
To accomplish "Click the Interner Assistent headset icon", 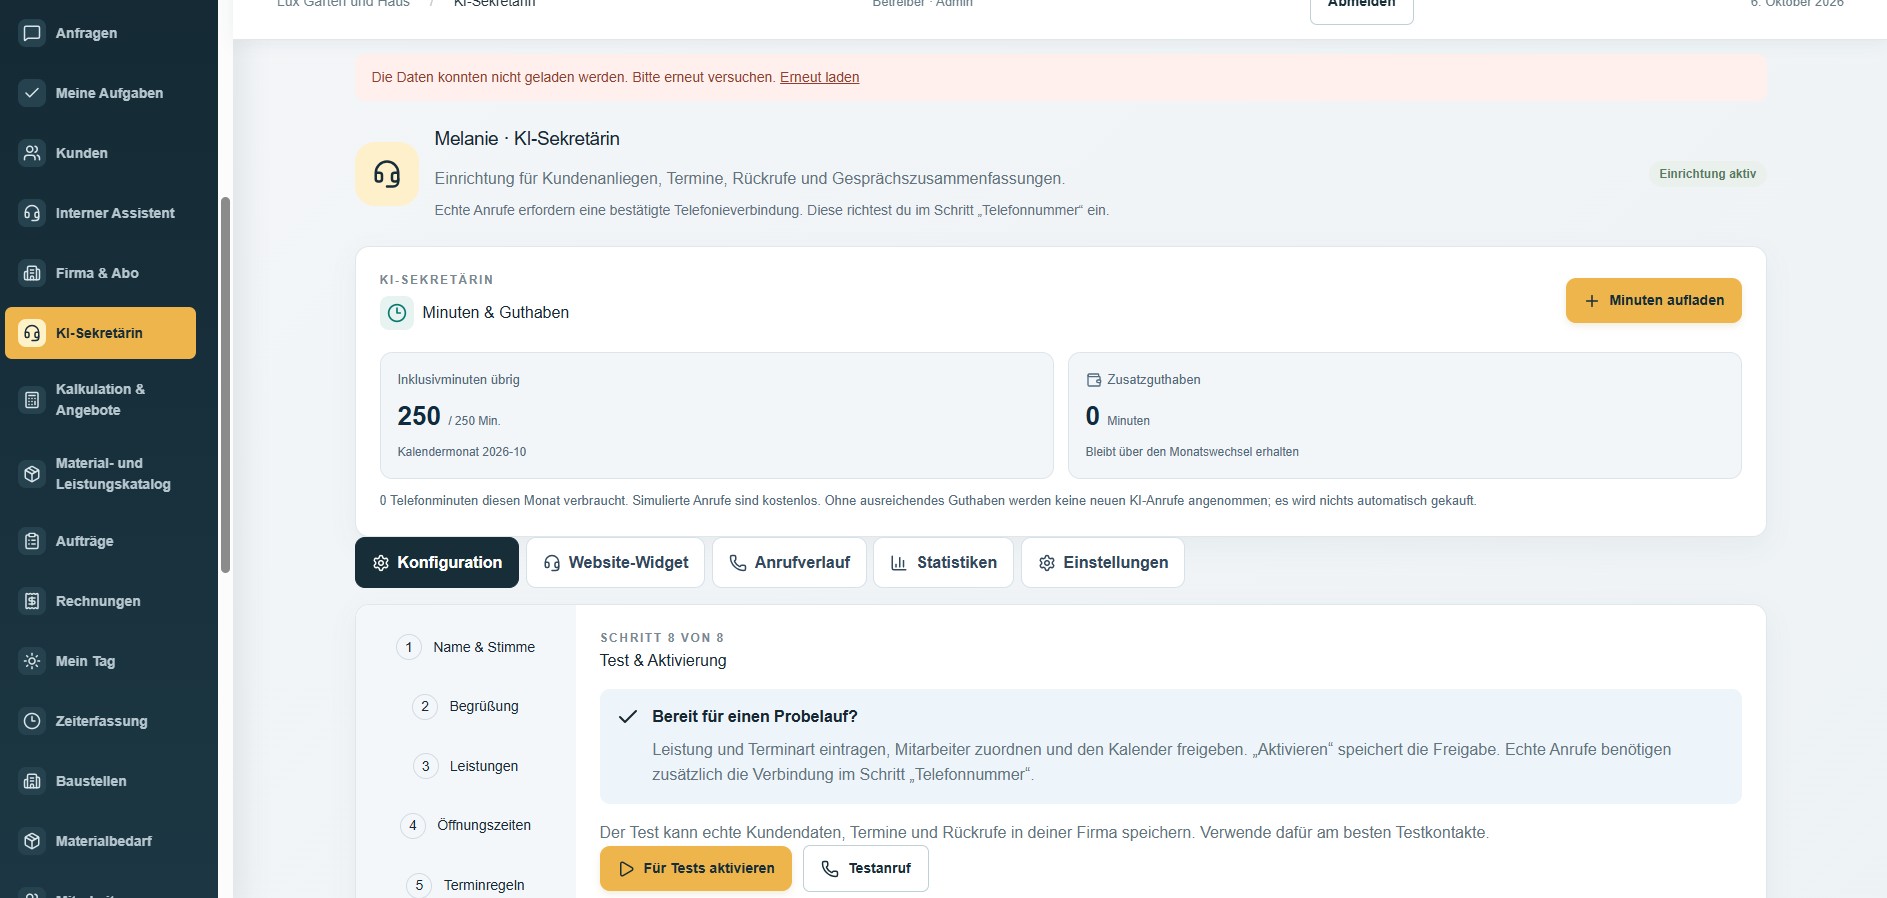I will pos(32,213).
